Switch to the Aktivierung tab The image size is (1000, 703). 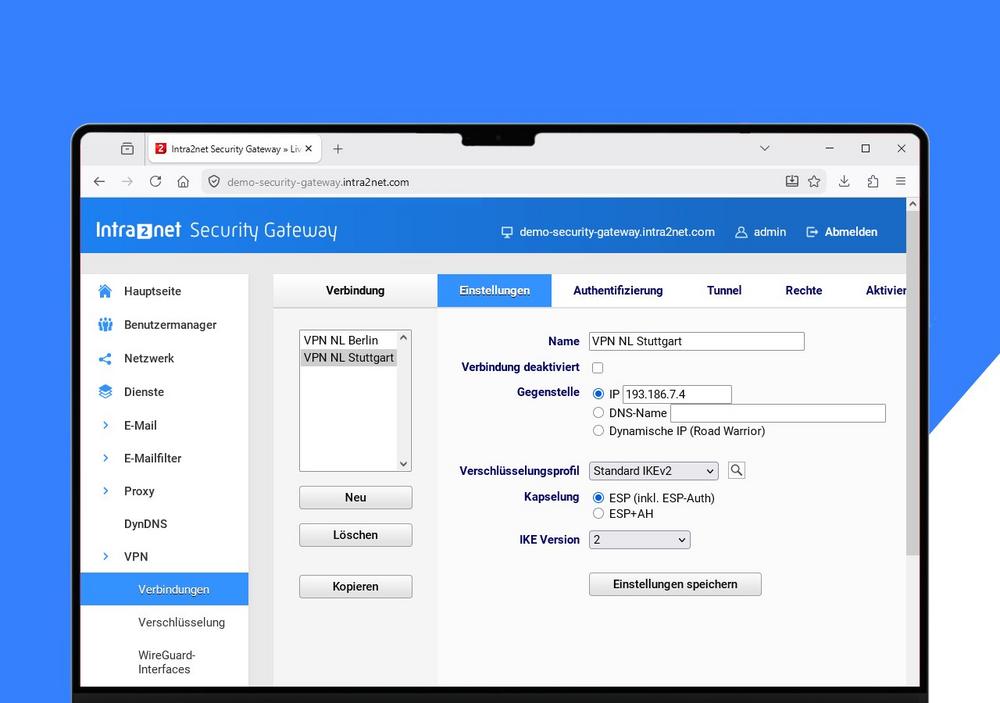pos(885,290)
